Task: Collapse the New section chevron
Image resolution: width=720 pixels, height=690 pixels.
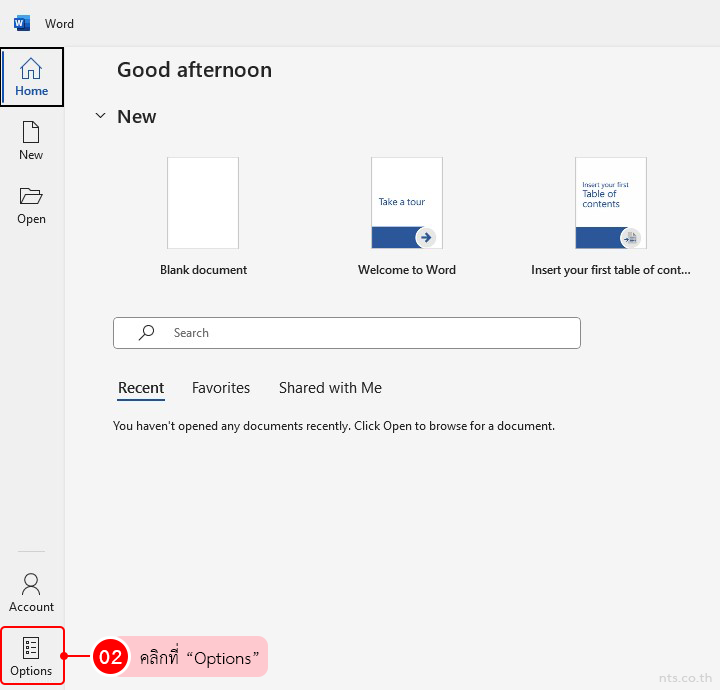Action: [100, 116]
